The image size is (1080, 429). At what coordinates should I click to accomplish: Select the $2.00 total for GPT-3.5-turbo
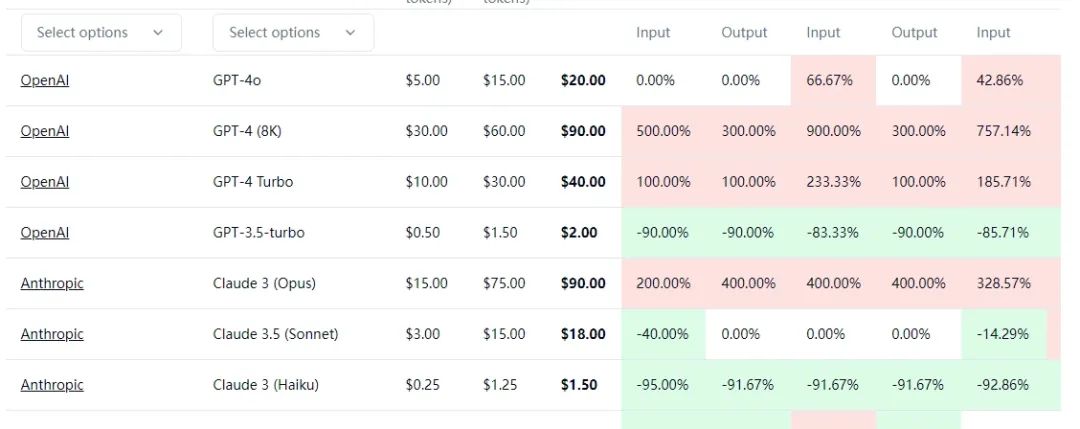tap(579, 233)
